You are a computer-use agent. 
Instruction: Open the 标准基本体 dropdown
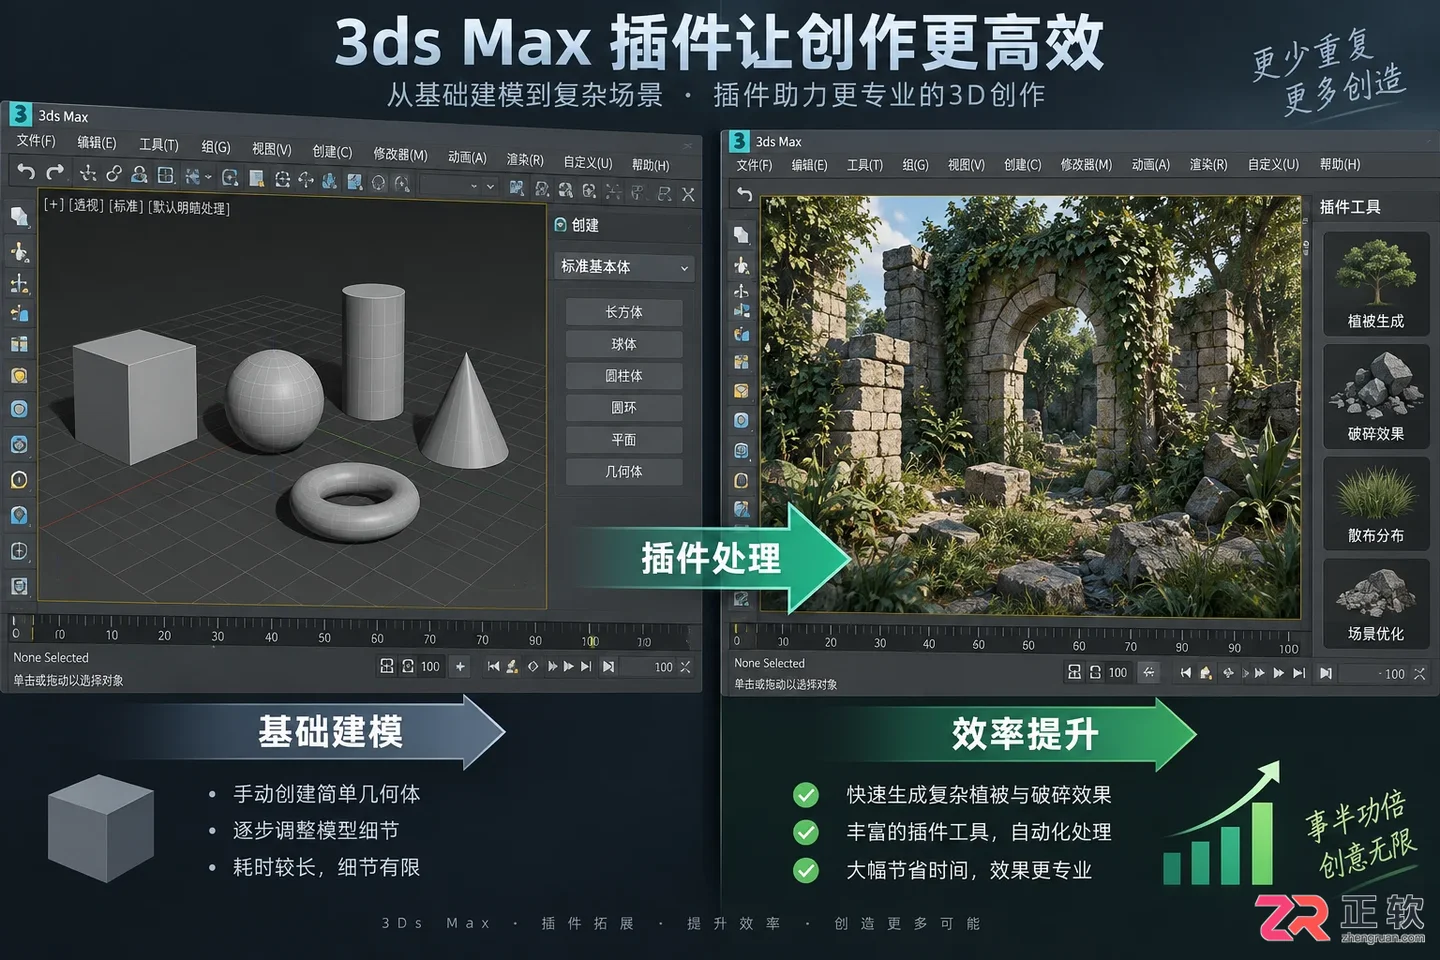[624, 267]
